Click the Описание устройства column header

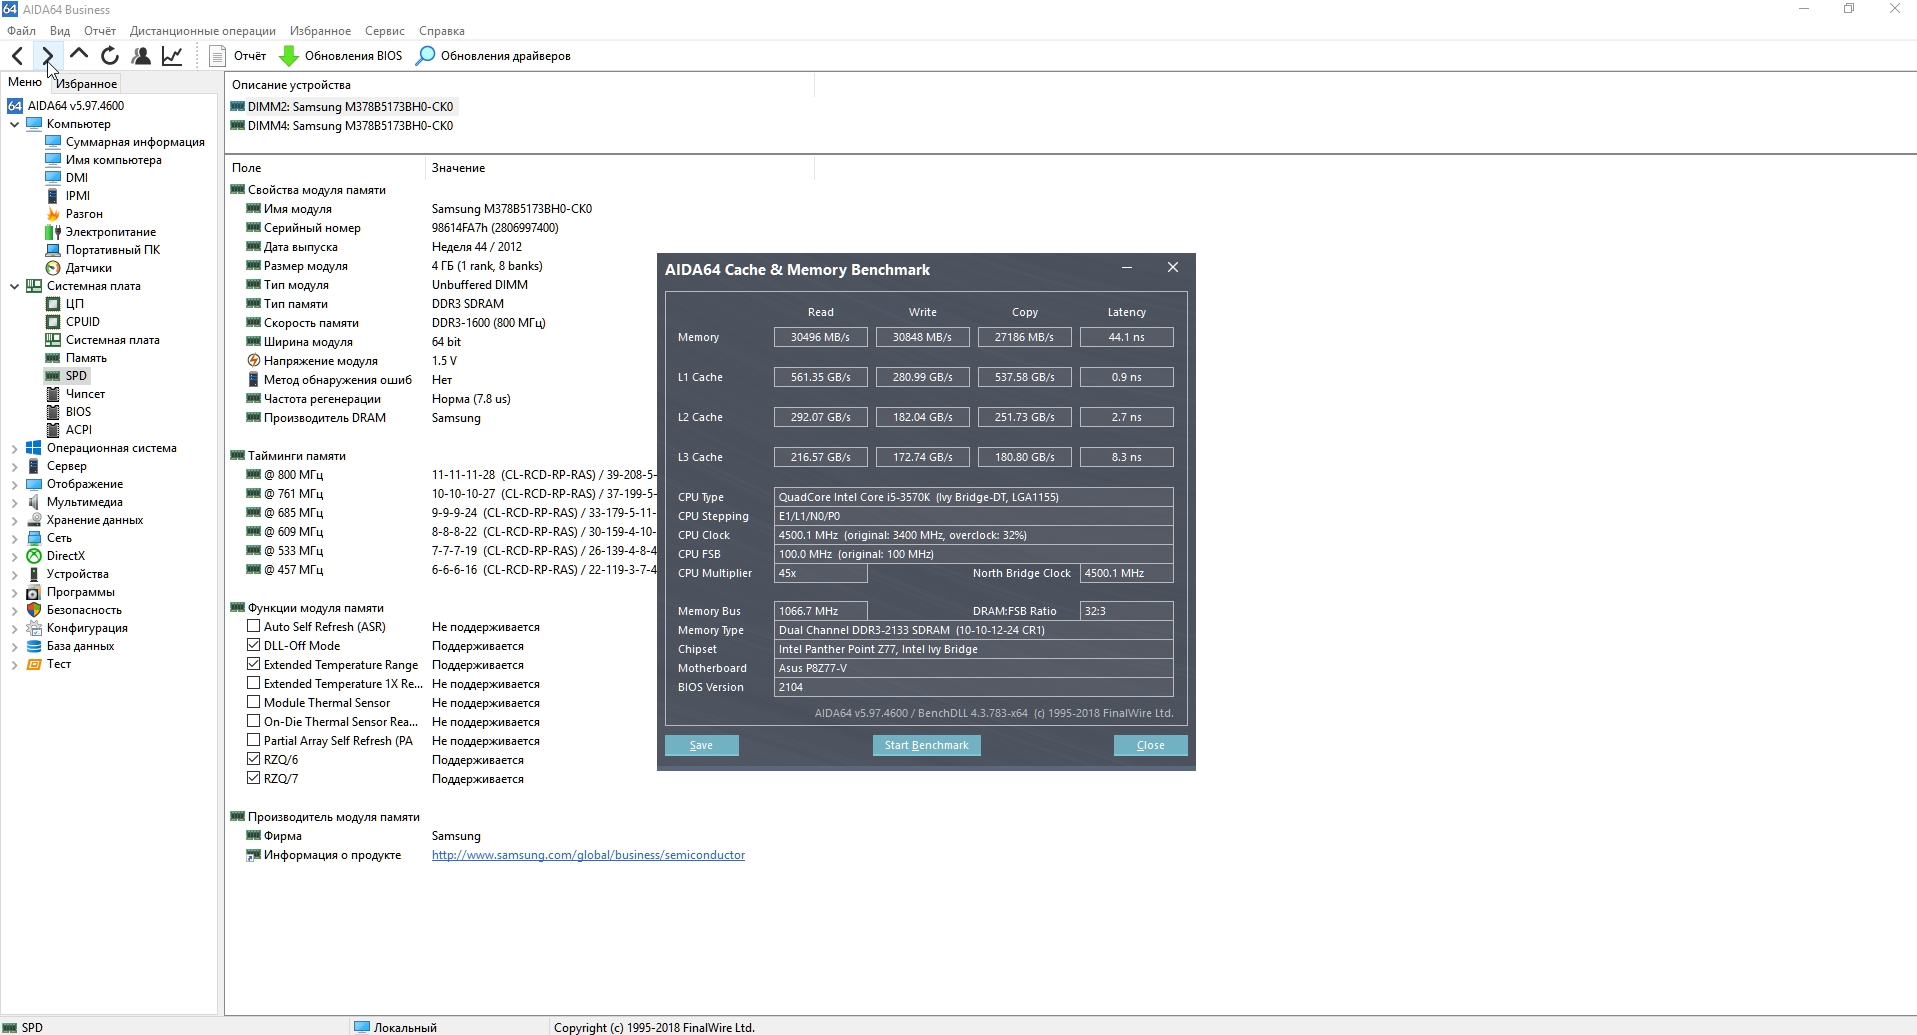click(520, 85)
